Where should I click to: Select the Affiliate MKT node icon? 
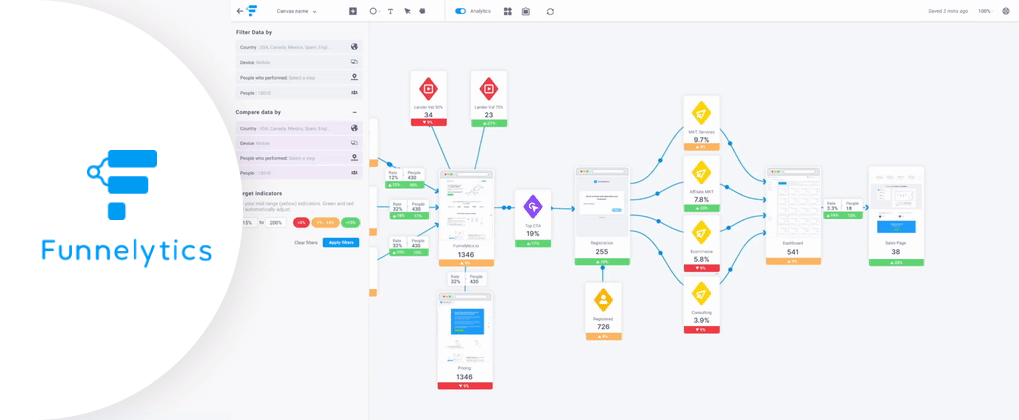(701, 173)
